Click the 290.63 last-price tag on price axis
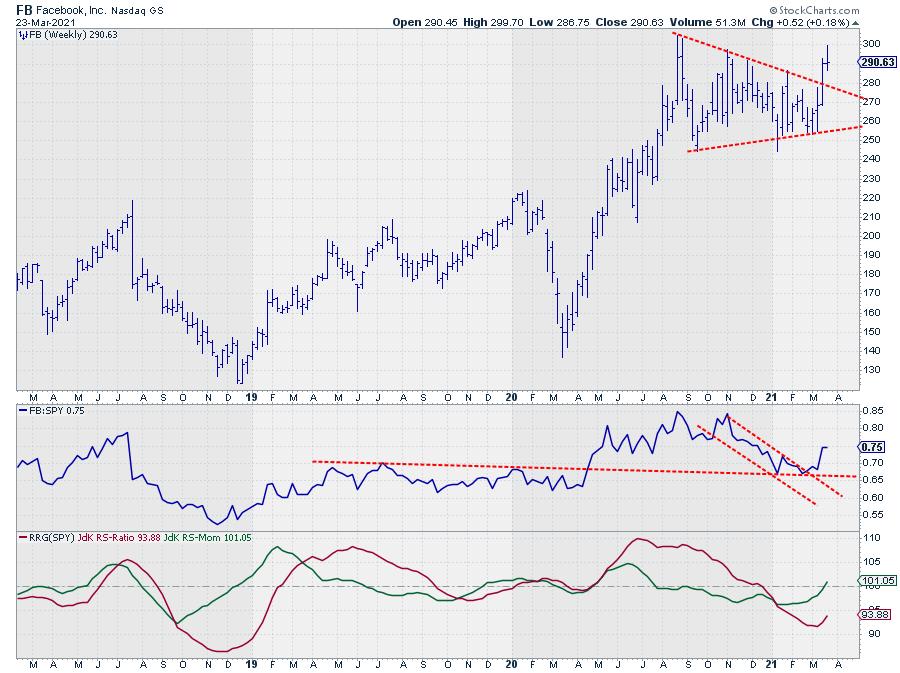 pyautogui.click(x=877, y=62)
